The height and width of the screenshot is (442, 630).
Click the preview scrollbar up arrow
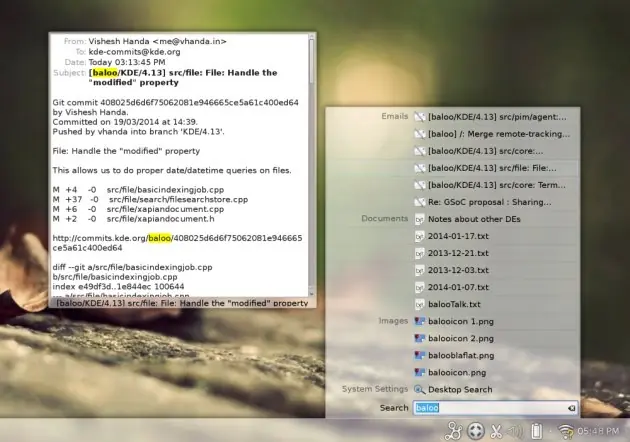[311, 37]
